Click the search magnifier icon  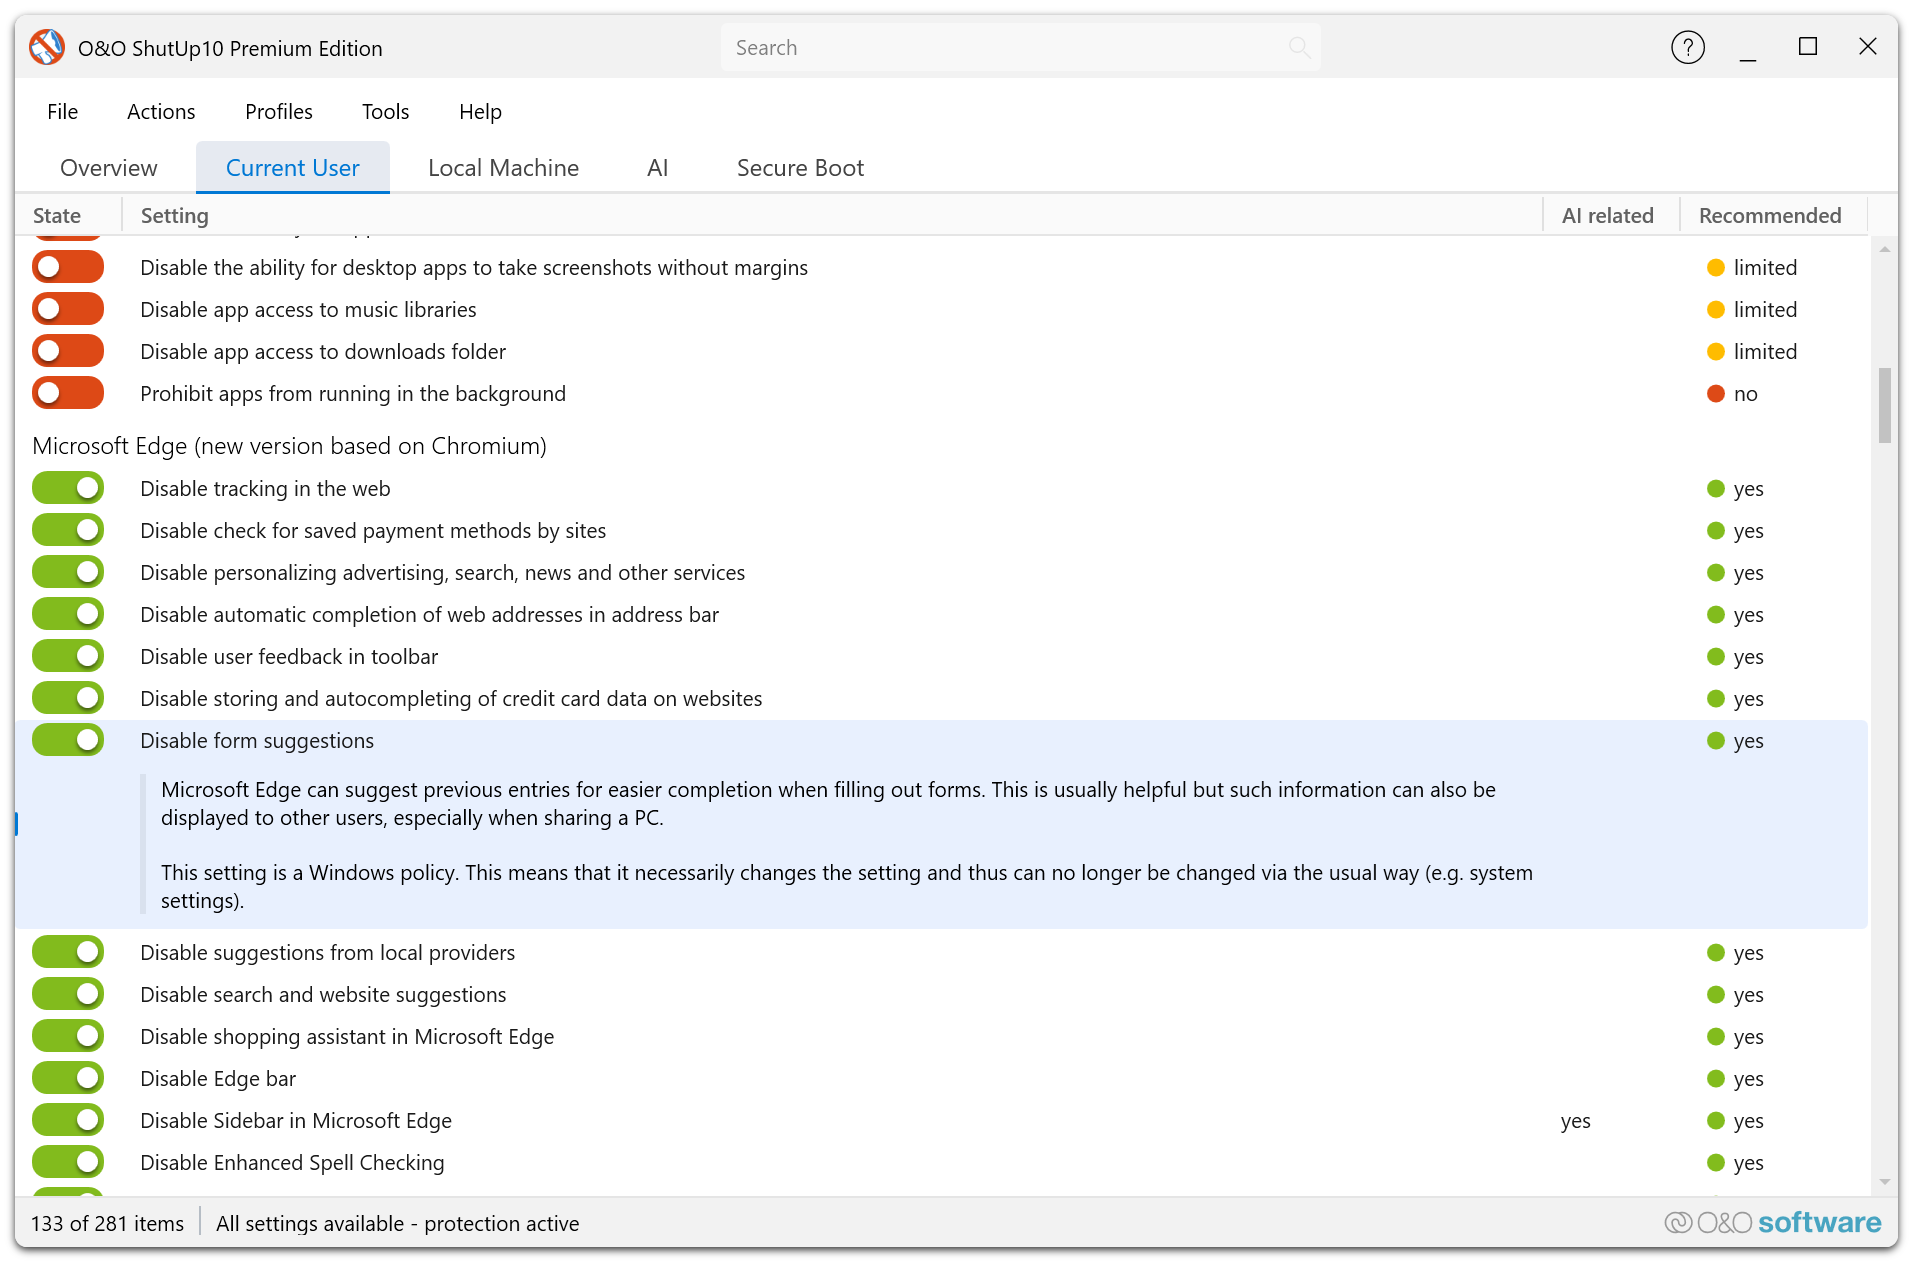(1299, 47)
